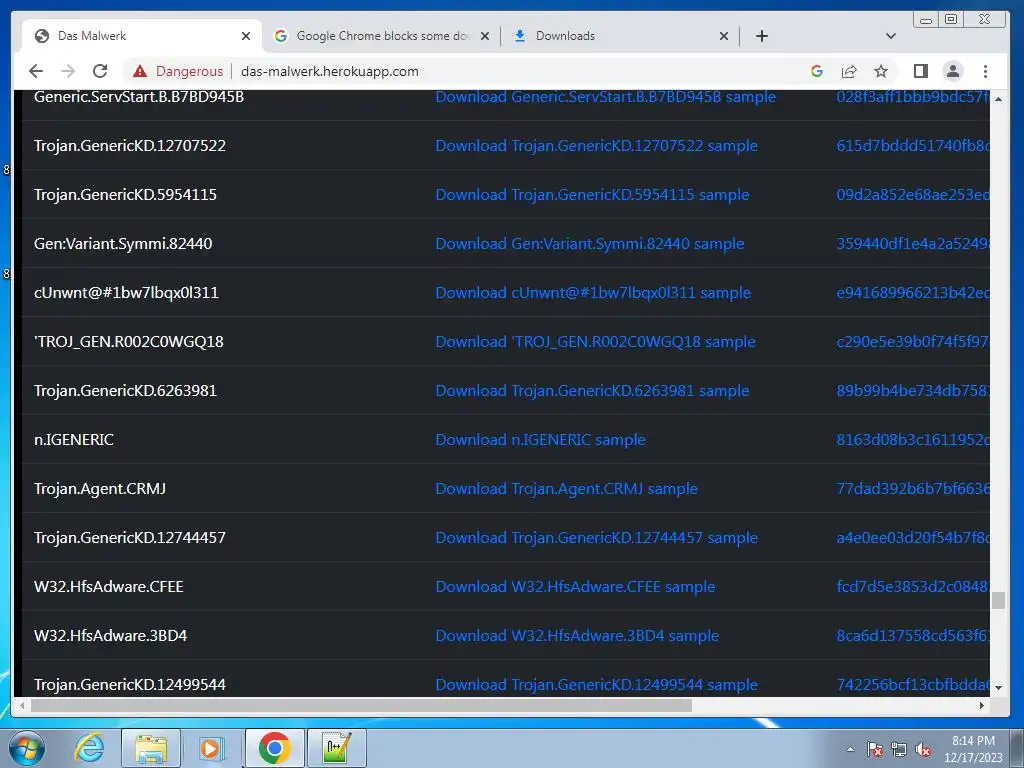Click the Dangerous site warning icon
Image resolution: width=1024 pixels, height=768 pixels.
(x=140, y=71)
